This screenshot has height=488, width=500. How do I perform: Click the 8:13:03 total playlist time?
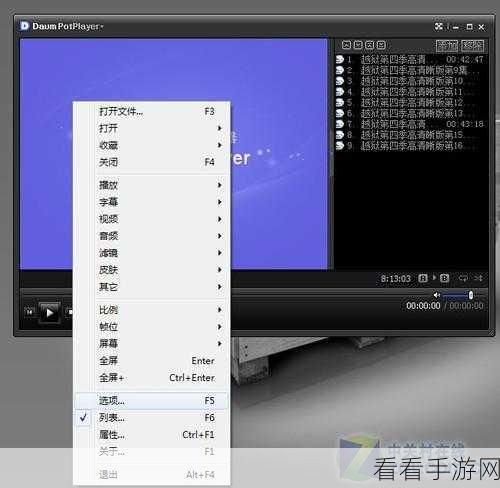(x=395, y=278)
